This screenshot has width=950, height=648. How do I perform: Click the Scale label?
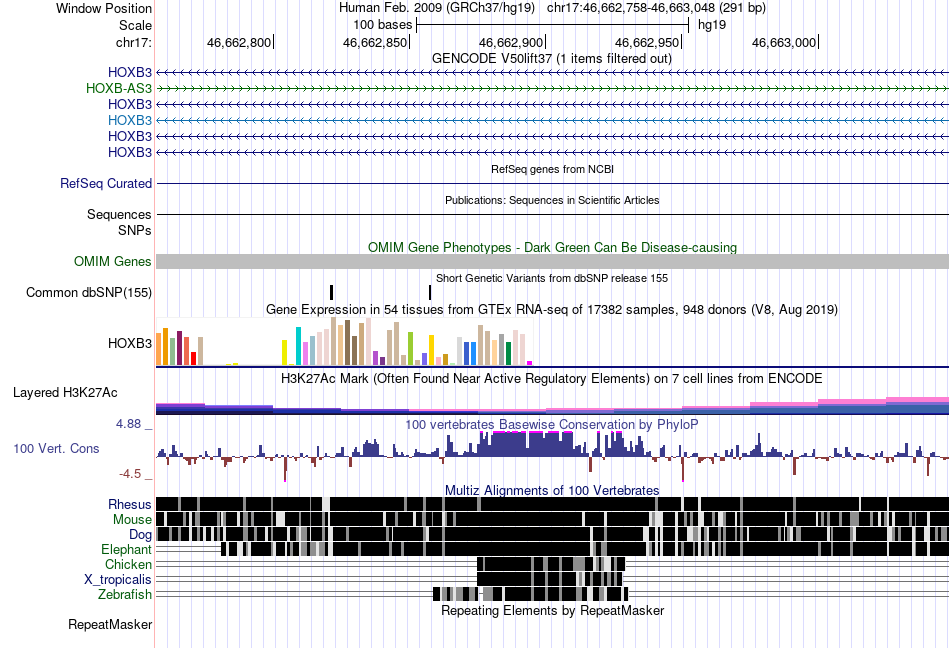point(135,25)
